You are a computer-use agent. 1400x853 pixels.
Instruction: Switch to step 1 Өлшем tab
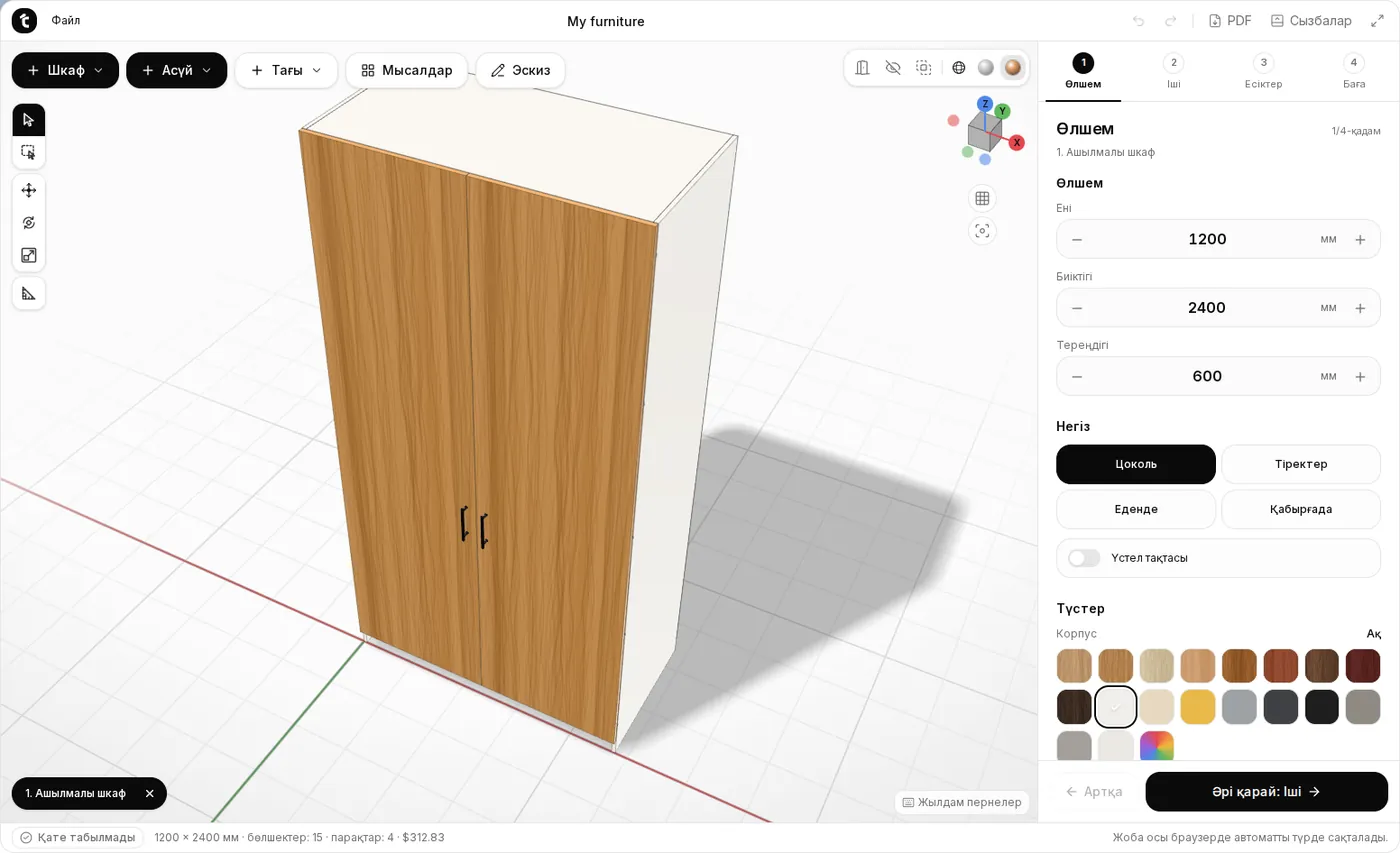pyautogui.click(x=1083, y=72)
